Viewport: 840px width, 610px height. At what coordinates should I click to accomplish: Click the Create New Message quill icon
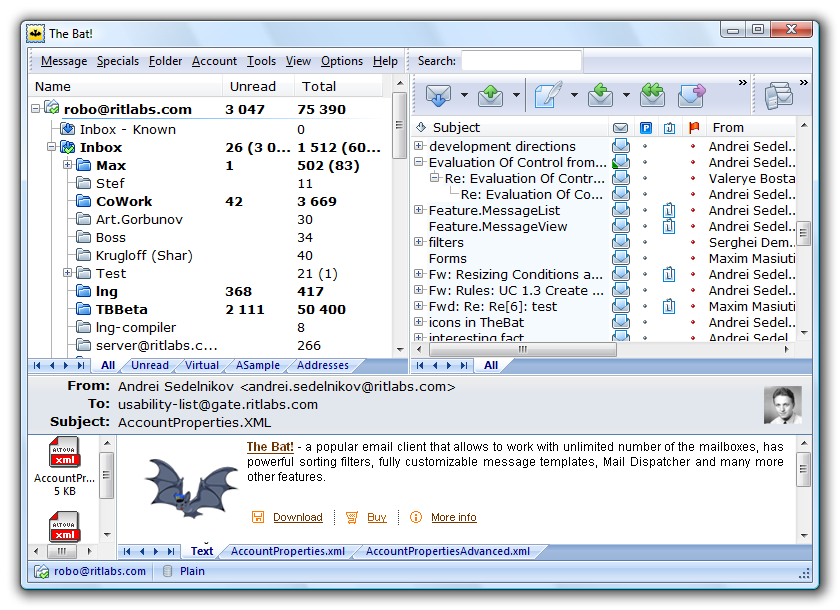click(548, 96)
